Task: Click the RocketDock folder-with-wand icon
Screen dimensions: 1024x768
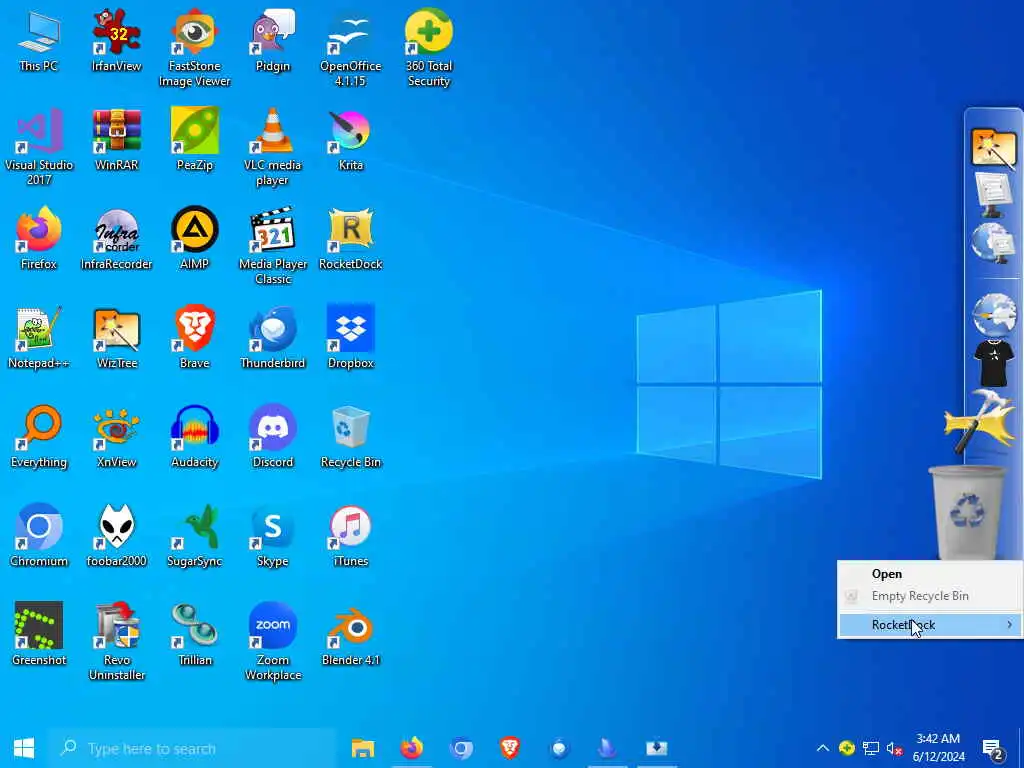Action: pyautogui.click(x=993, y=148)
